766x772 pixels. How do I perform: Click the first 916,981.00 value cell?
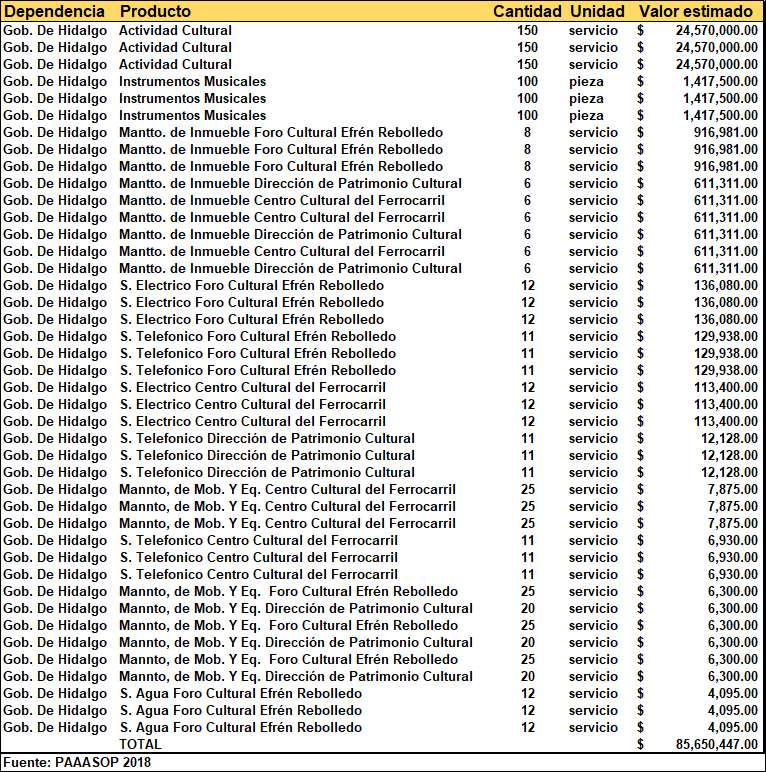pyautogui.click(x=726, y=132)
